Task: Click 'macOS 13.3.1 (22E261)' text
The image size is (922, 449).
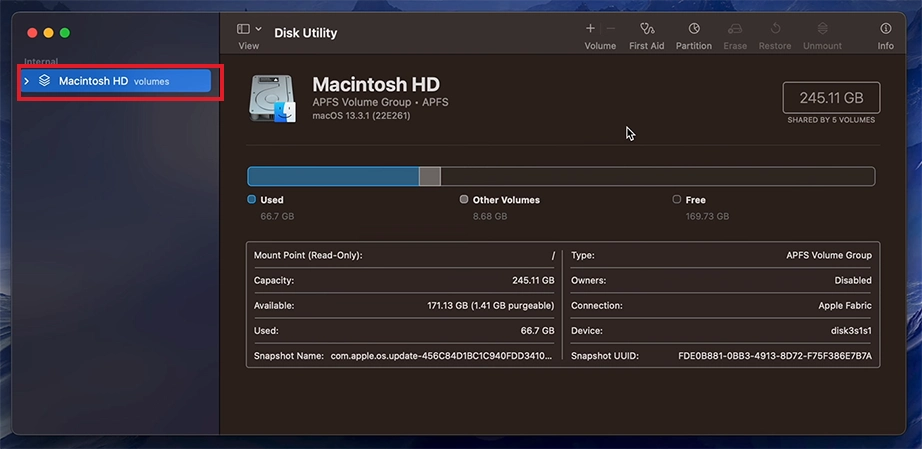Action: (361, 116)
